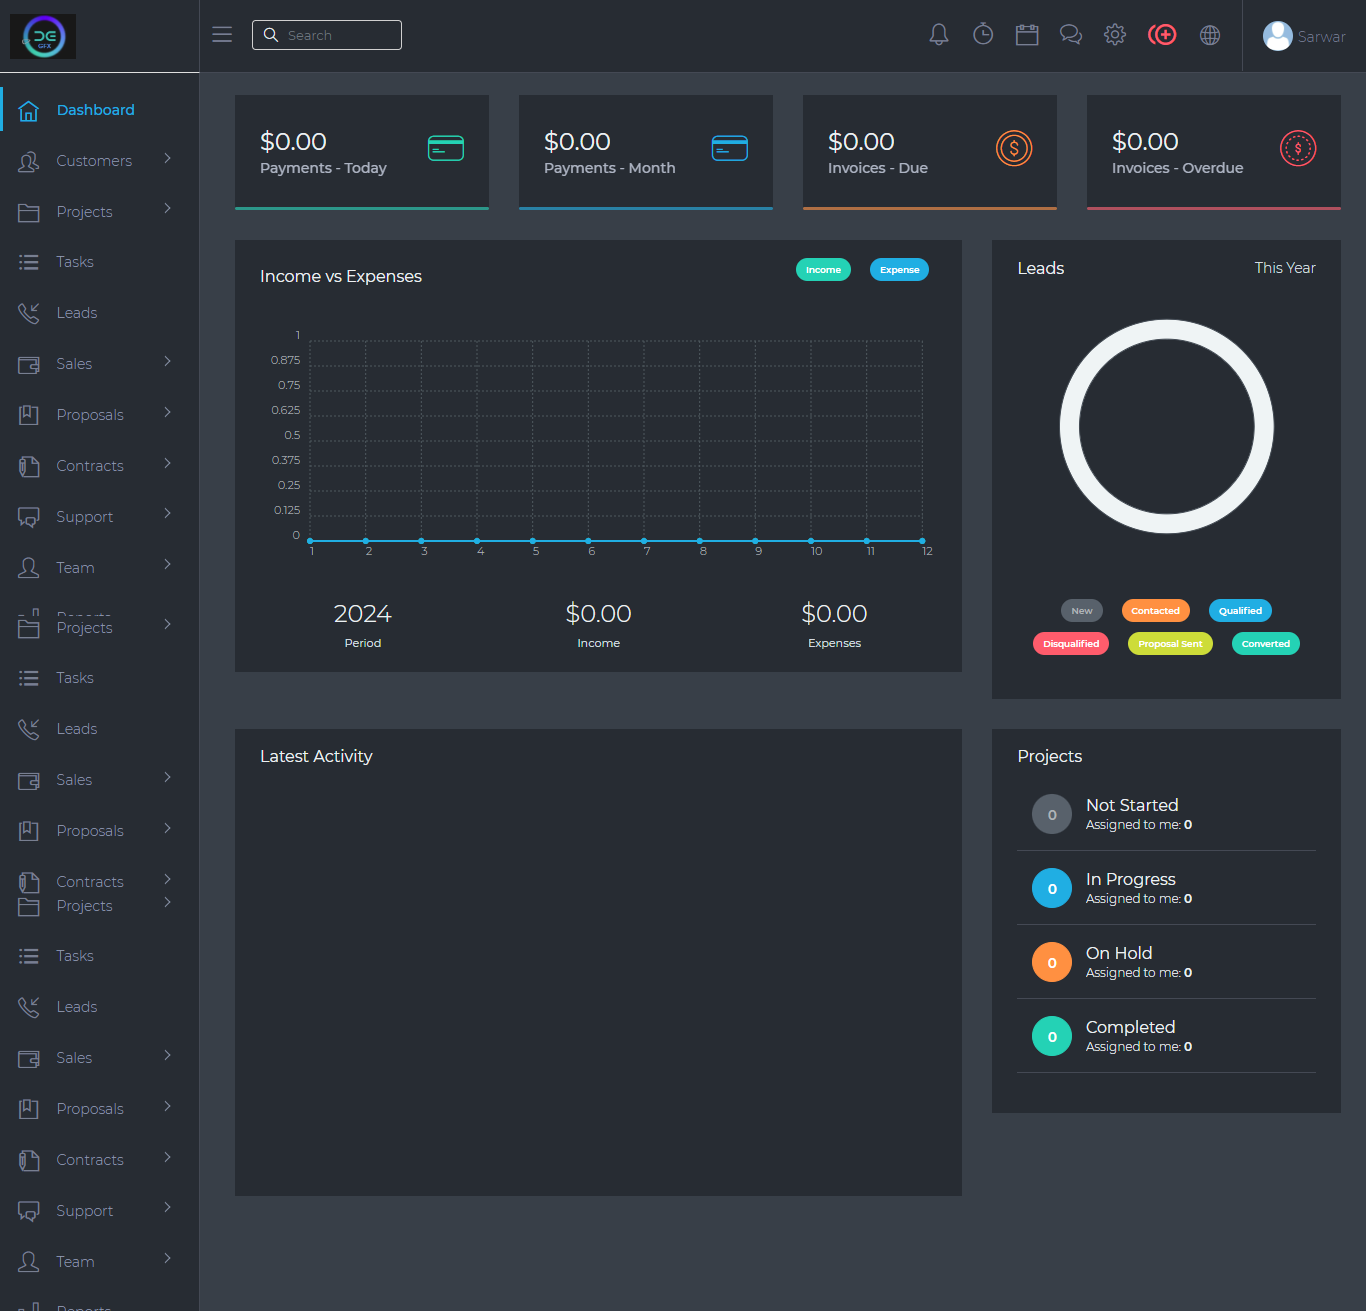Focus the Search input field

[327, 35]
